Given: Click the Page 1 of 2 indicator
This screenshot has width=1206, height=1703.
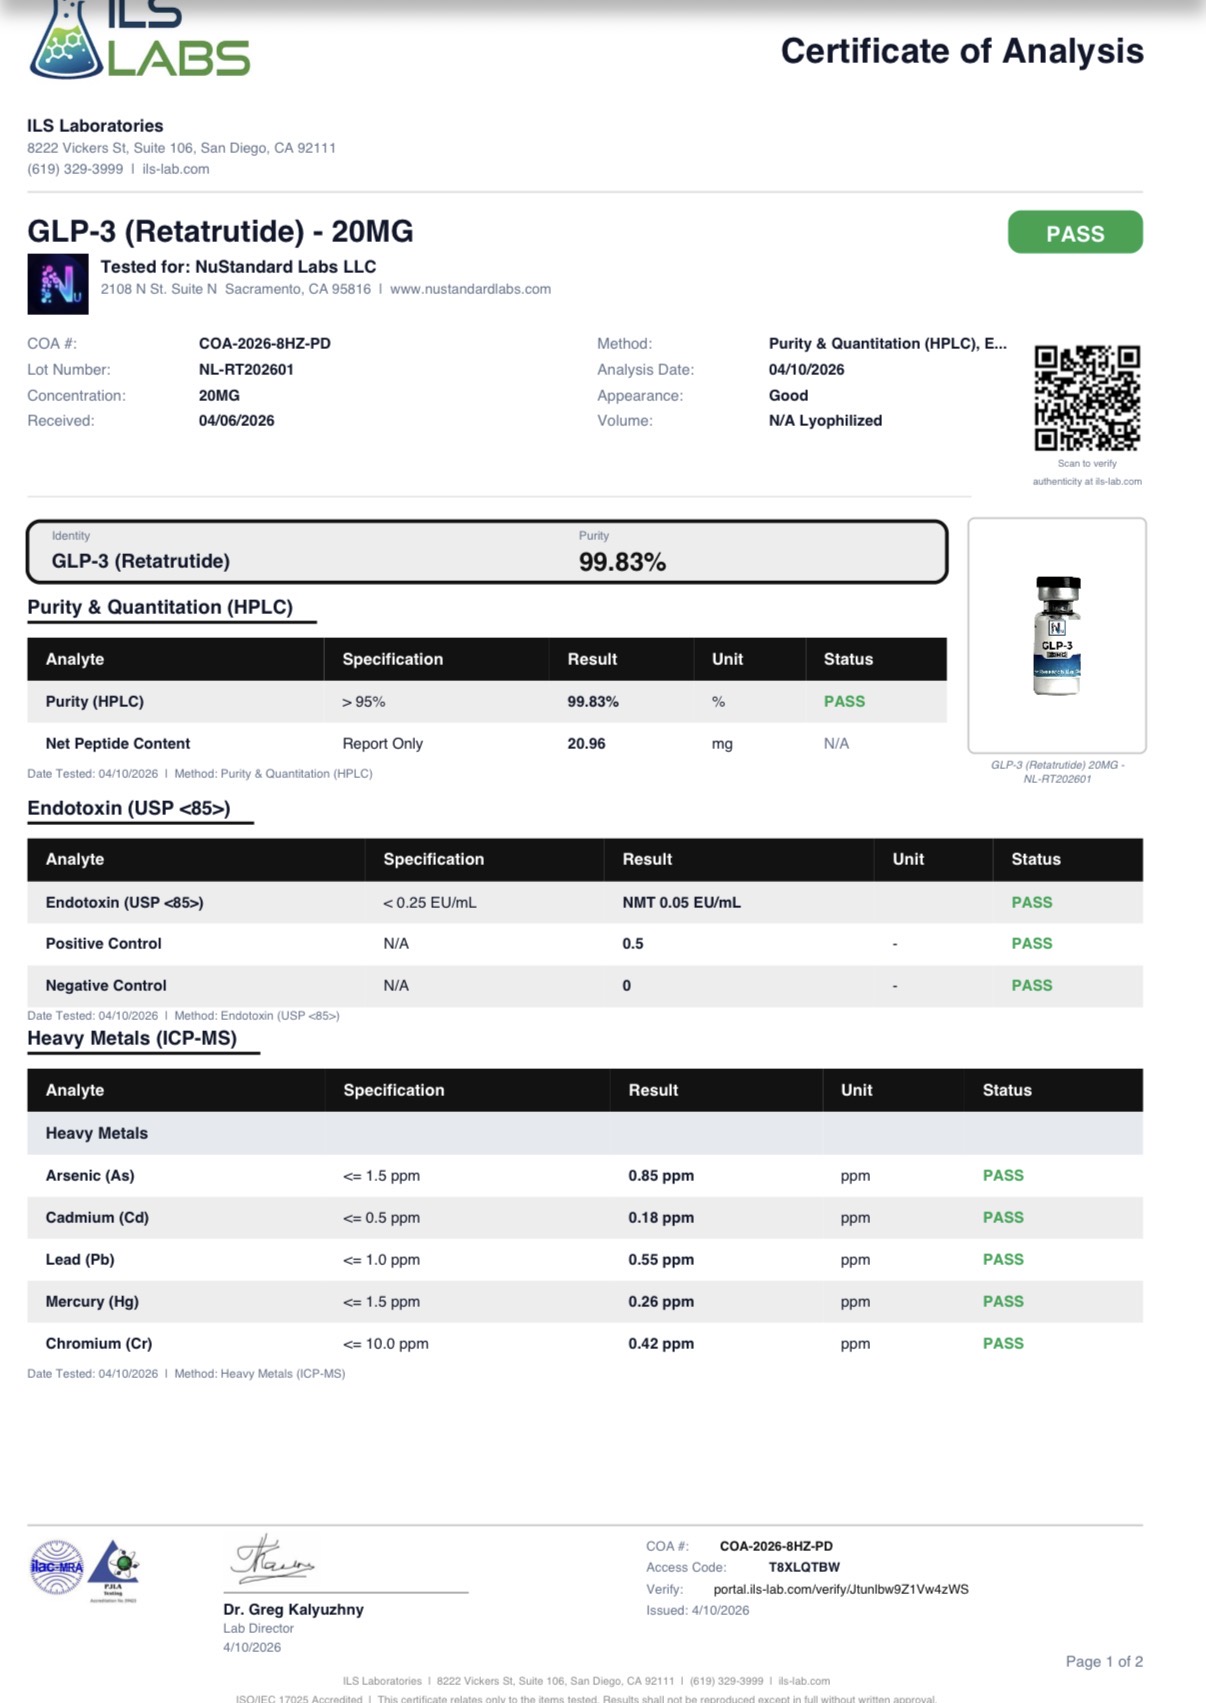Looking at the screenshot, I should (1104, 1661).
